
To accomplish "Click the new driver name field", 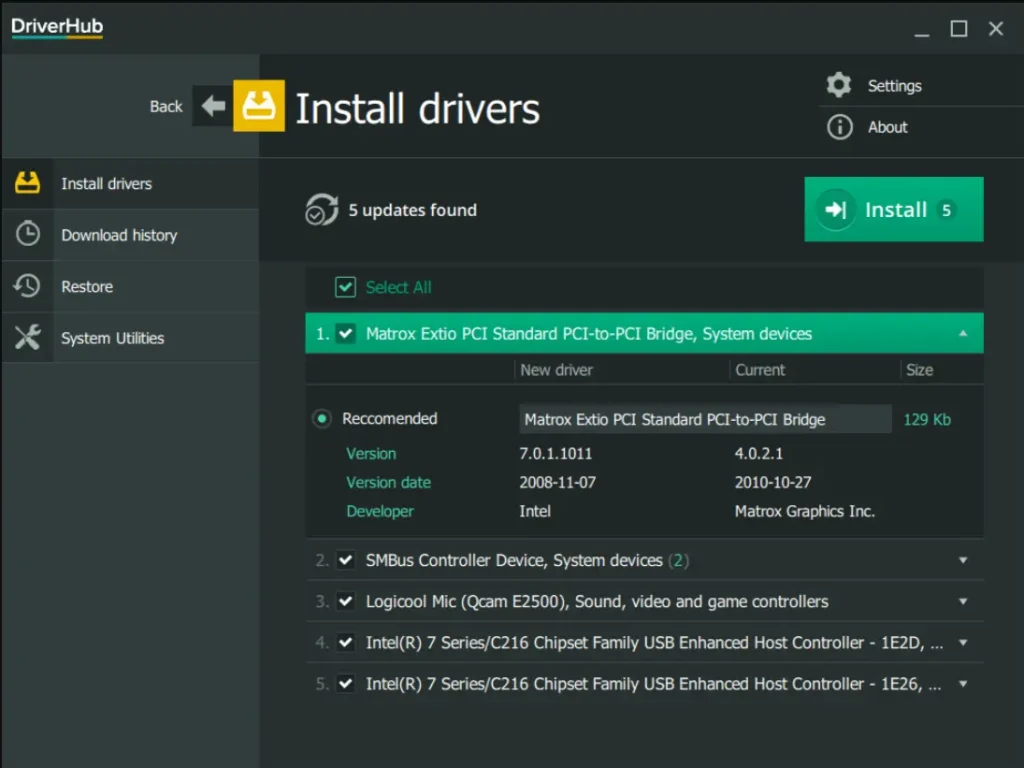I will [704, 418].
